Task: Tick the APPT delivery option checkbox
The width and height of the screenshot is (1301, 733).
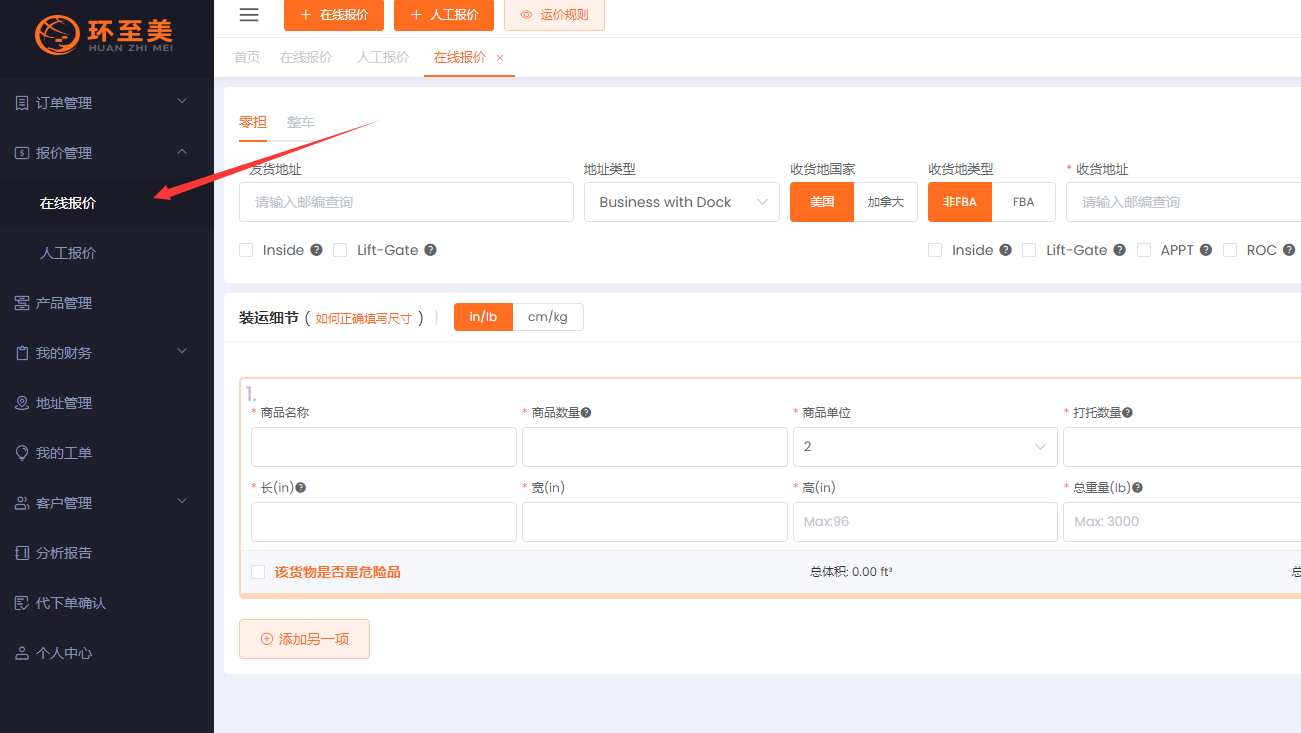Action: (1144, 250)
